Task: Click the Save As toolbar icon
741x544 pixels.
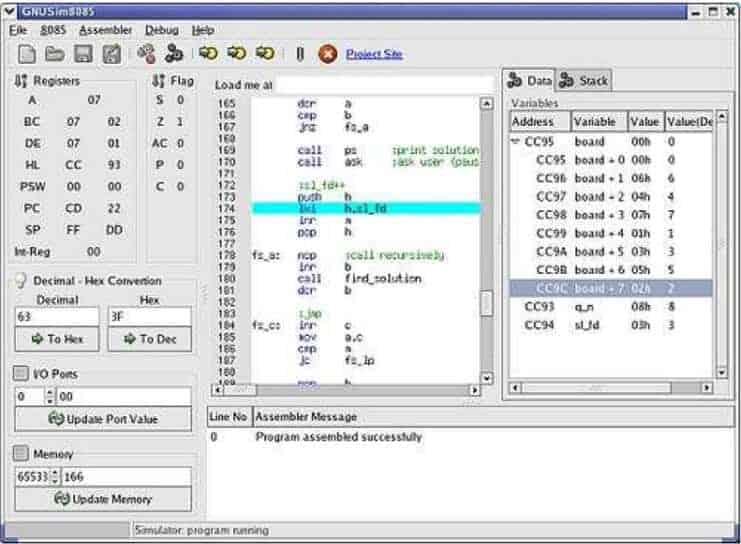Action: point(113,53)
